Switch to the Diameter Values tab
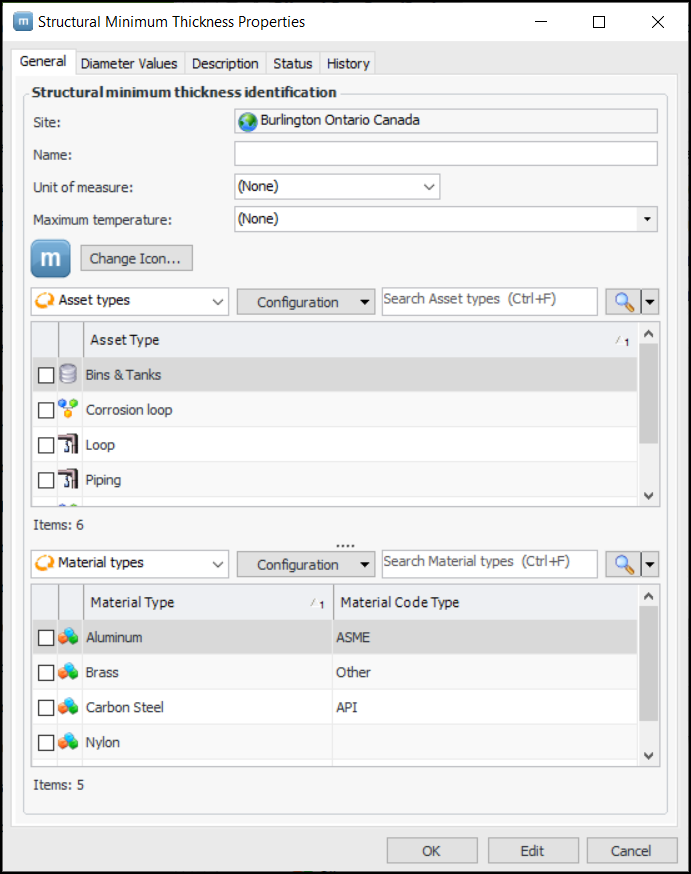This screenshot has height=874, width=691. (129, 63)
